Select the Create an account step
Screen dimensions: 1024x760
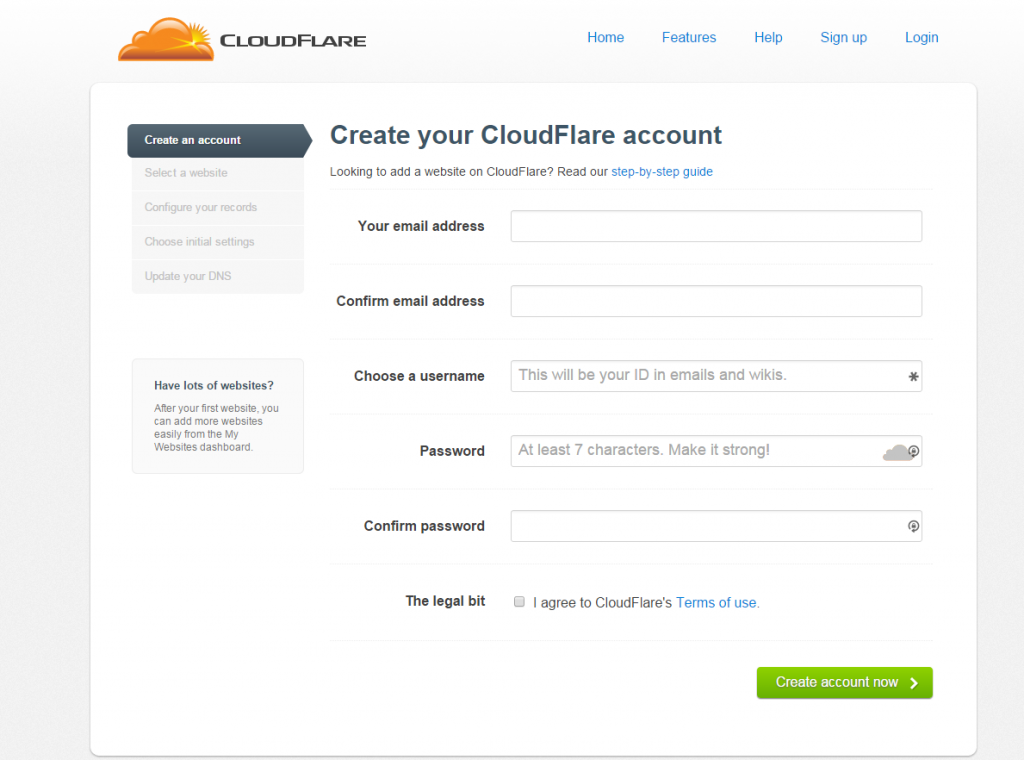(219, 140)
